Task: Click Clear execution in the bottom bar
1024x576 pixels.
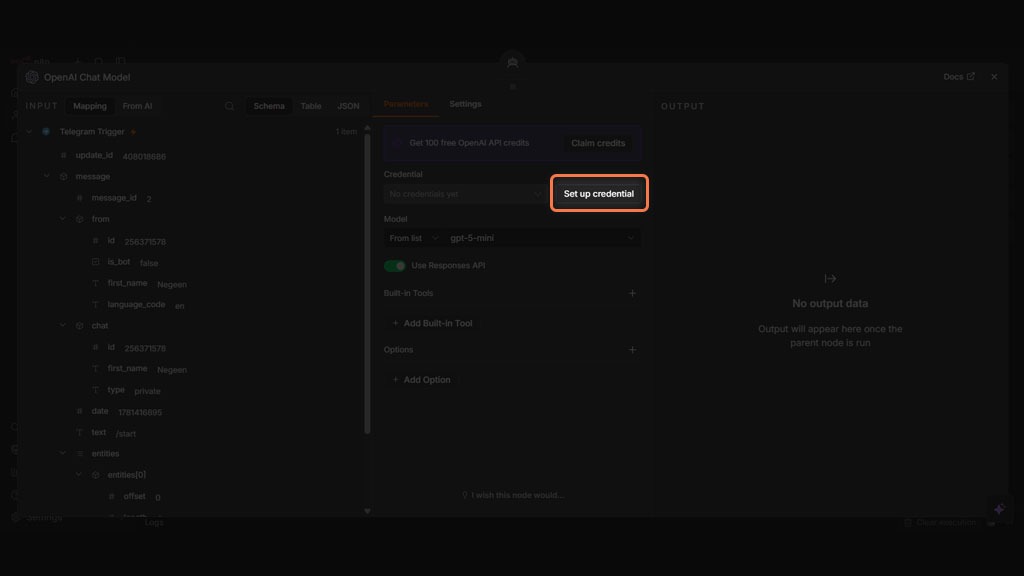Action: [940, 522]
